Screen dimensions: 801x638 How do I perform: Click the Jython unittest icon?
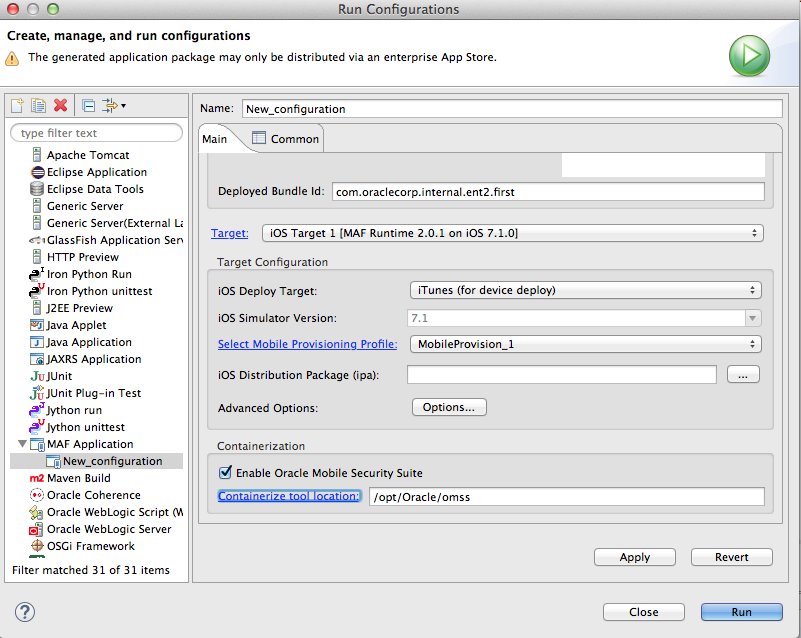36,427
